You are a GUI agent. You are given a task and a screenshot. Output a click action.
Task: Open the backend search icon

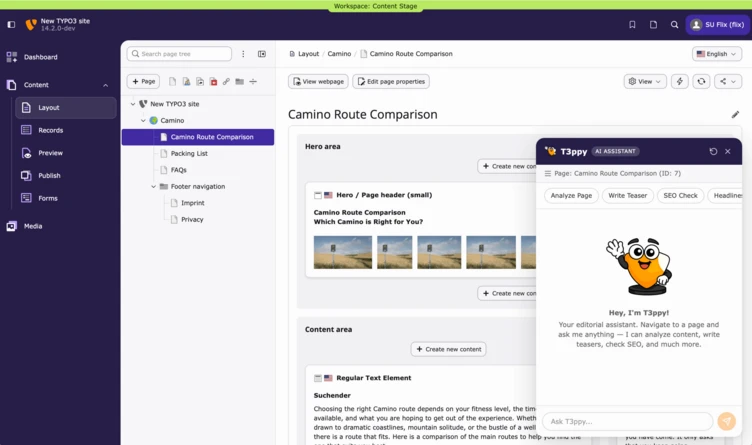tap(674, 24)
